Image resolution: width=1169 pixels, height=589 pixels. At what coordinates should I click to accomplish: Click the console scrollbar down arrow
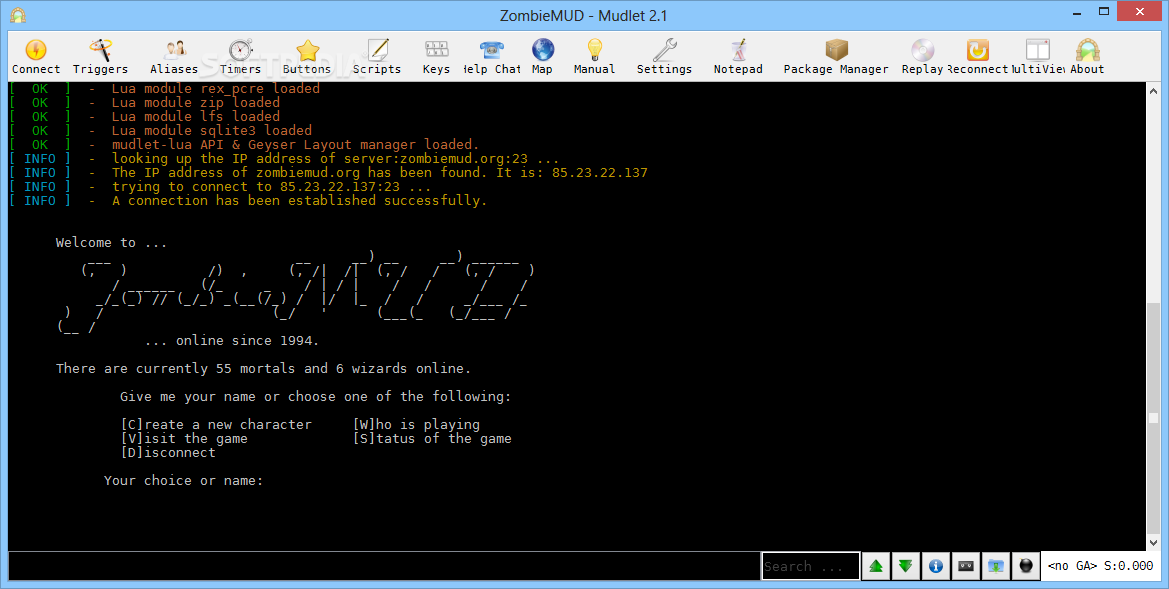pyautogui.click(x=1153, y=544)
